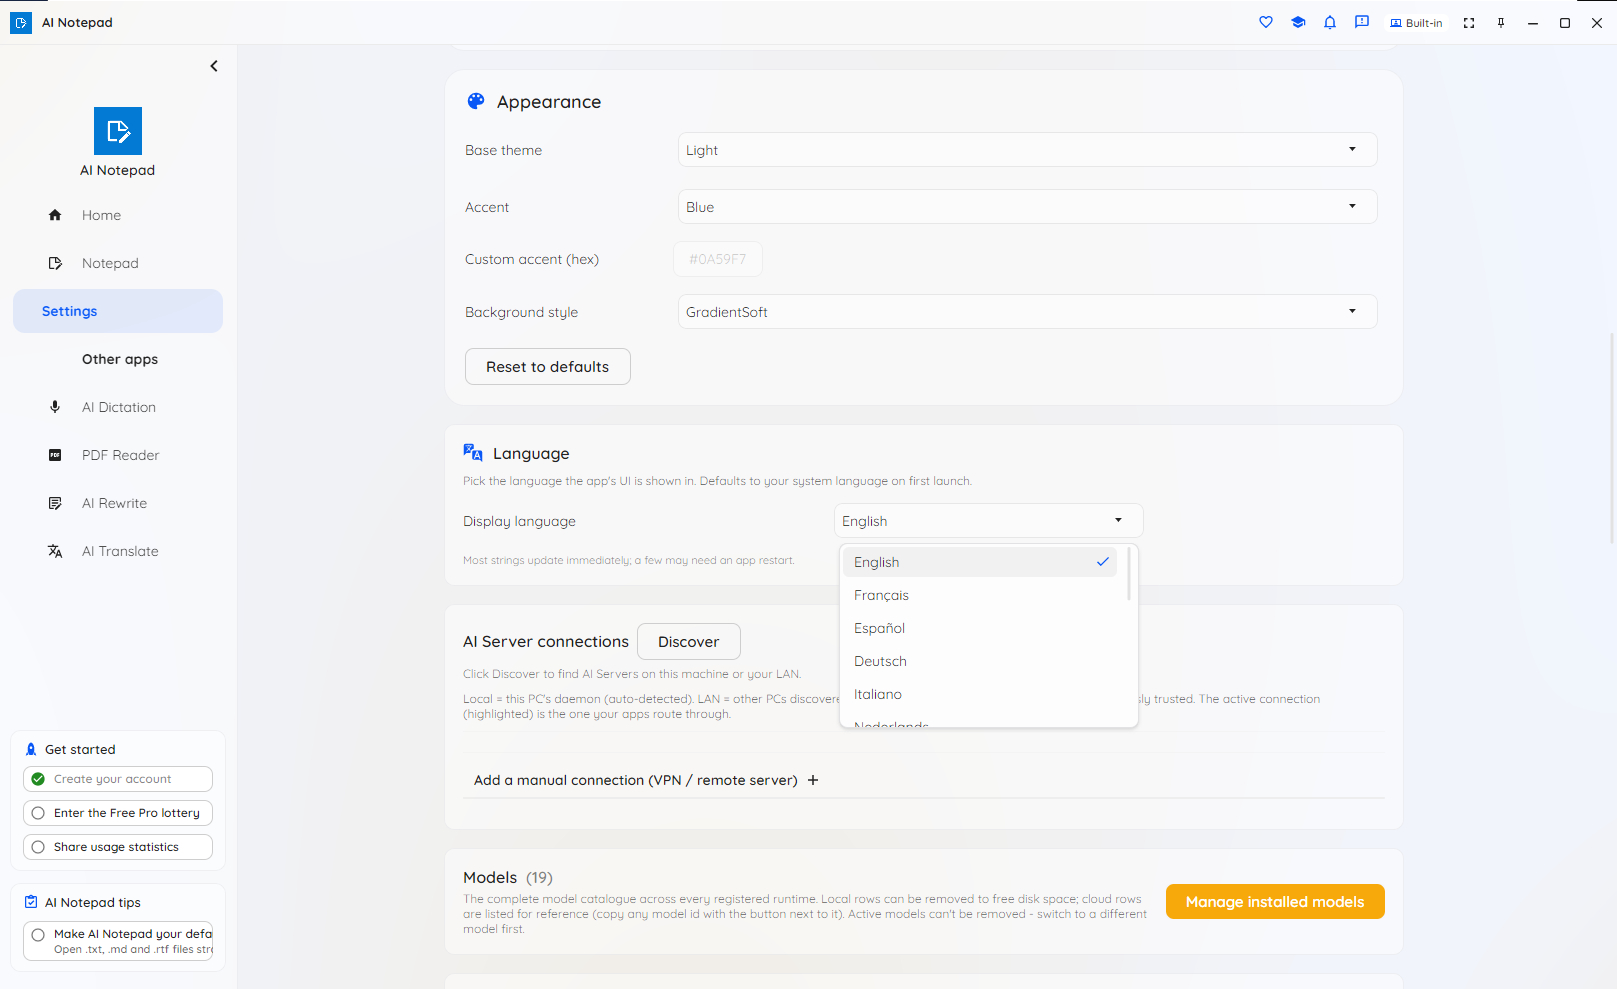
Task: Open the graduation cap learning icon
Action: (1298, 22)
